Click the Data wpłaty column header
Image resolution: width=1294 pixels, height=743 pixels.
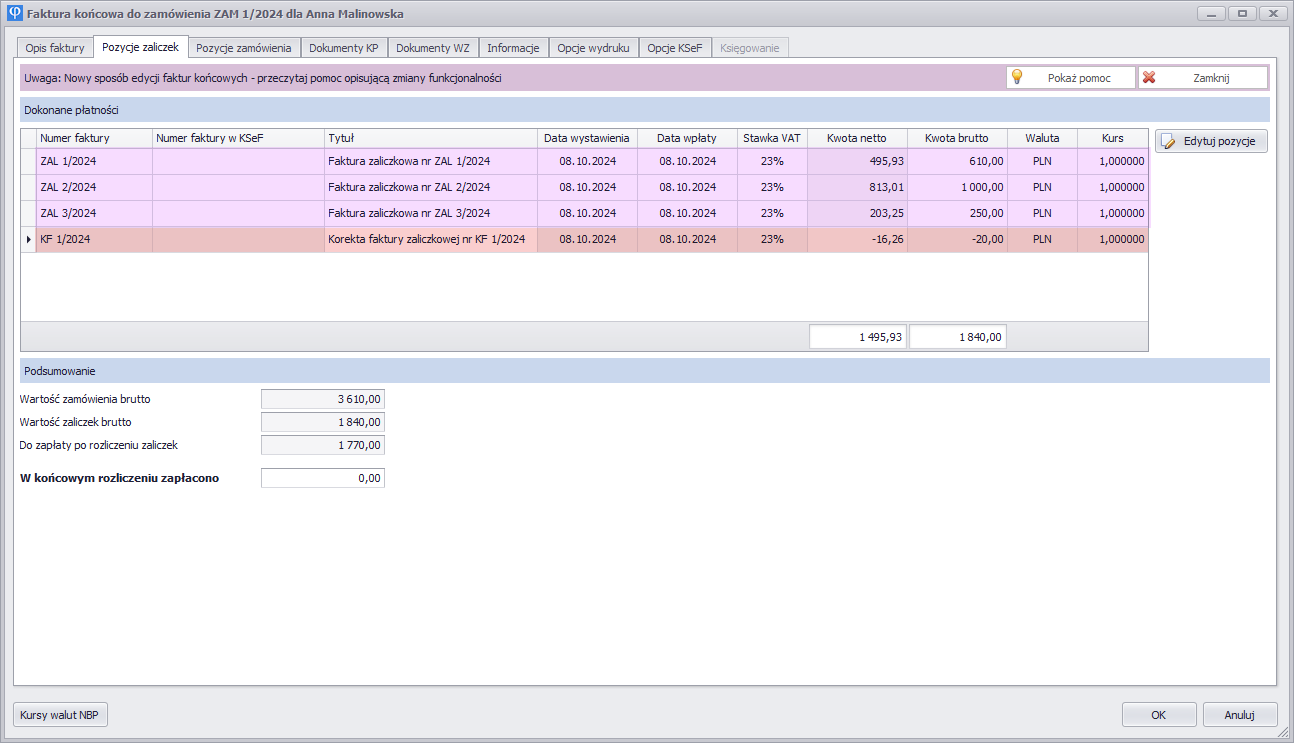686,138
